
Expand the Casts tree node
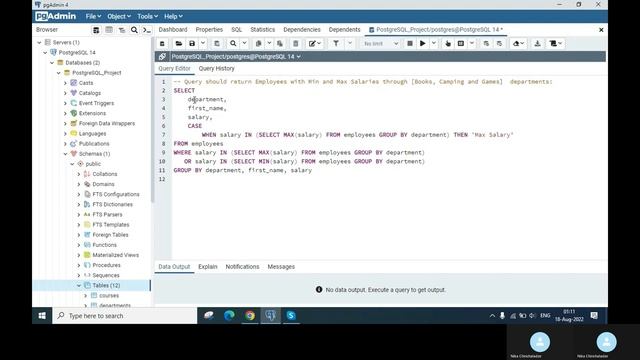pos(65,83)
